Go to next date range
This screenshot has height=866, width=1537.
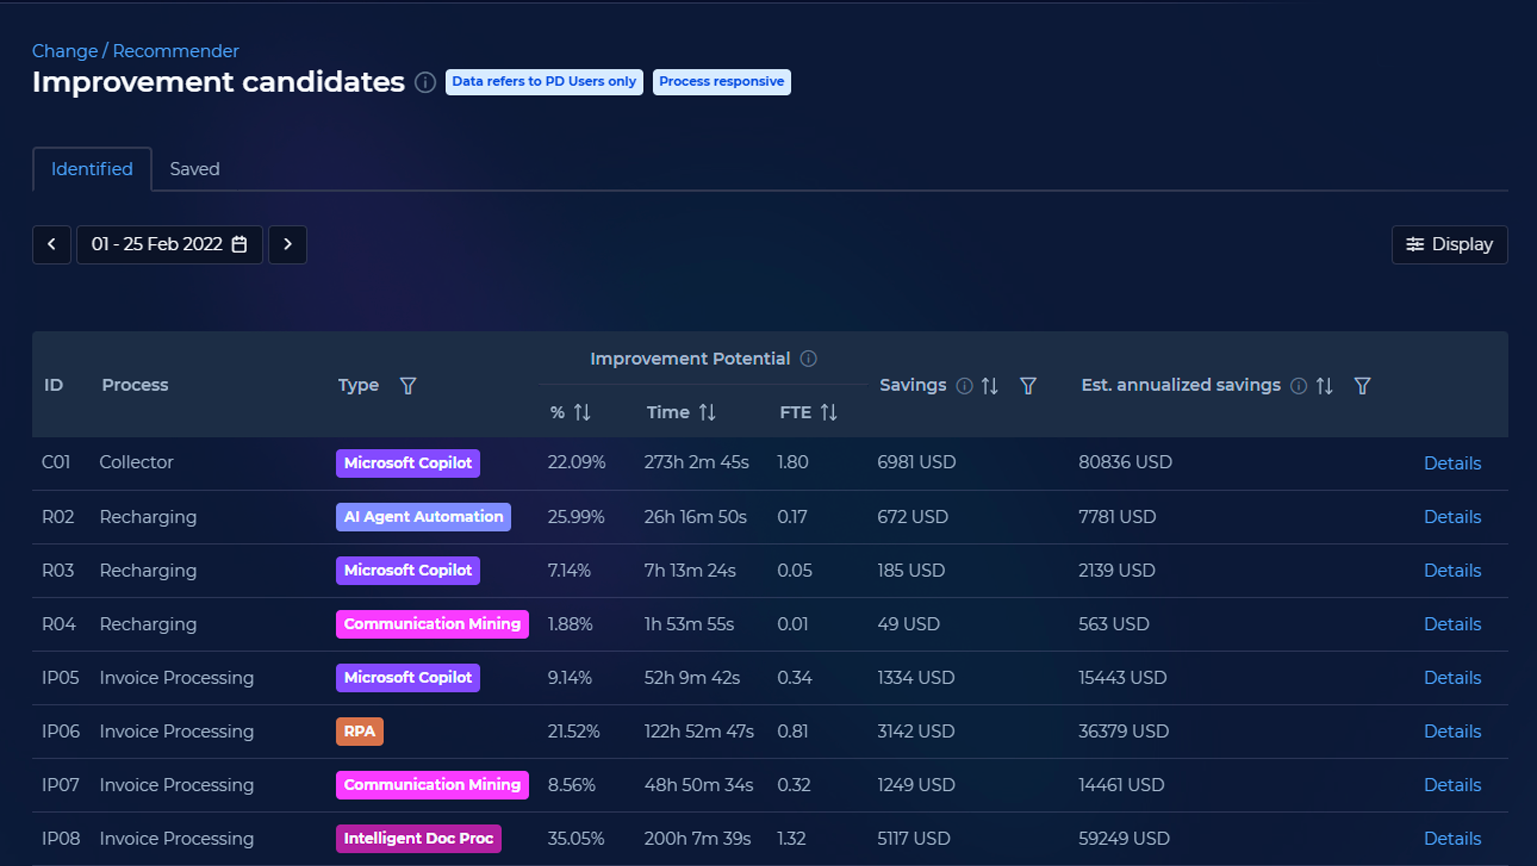tap(288, 244)
